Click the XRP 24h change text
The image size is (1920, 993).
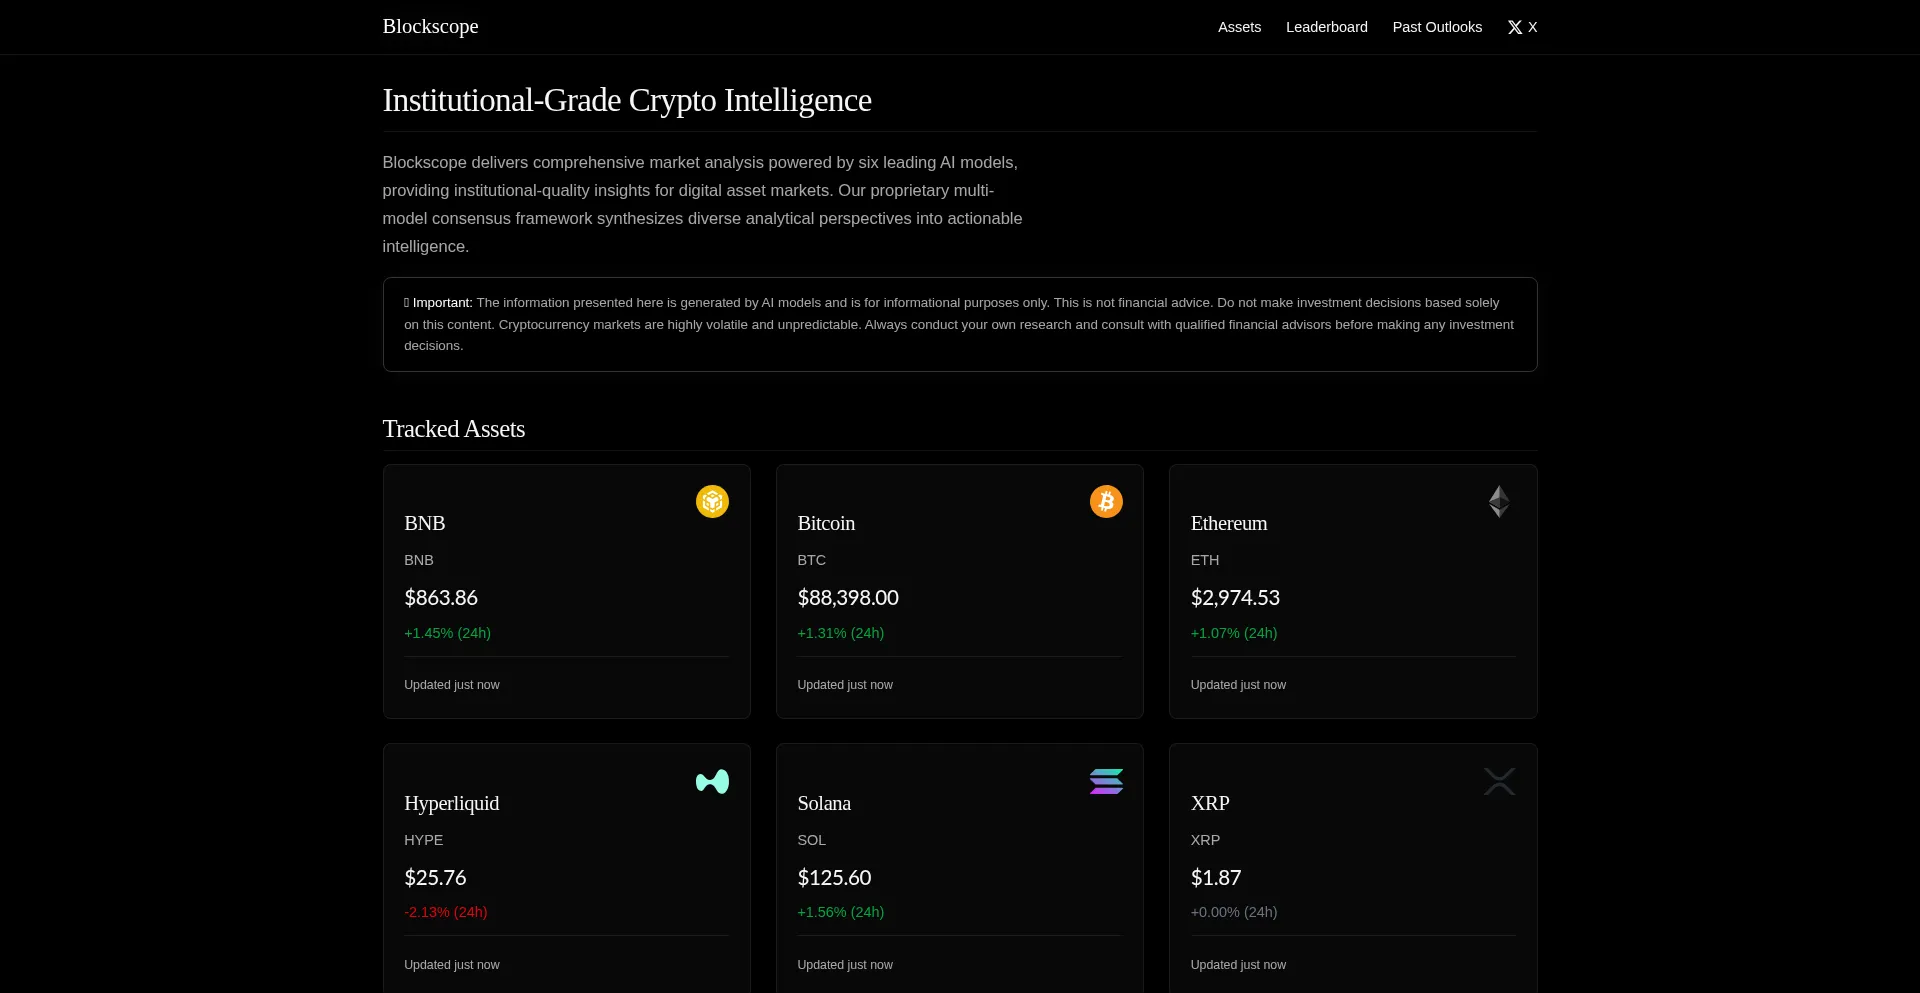point(1234,912)
